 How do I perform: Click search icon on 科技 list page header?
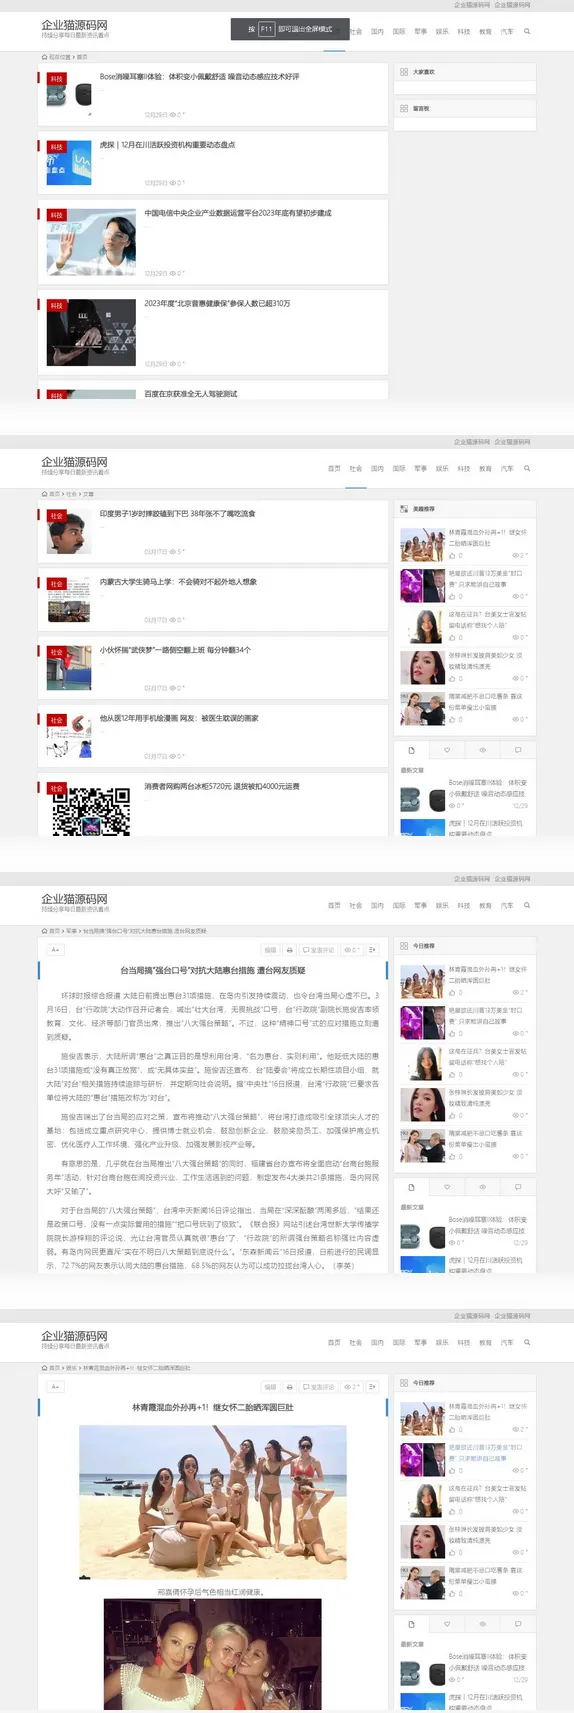click(x=527, y=31)
